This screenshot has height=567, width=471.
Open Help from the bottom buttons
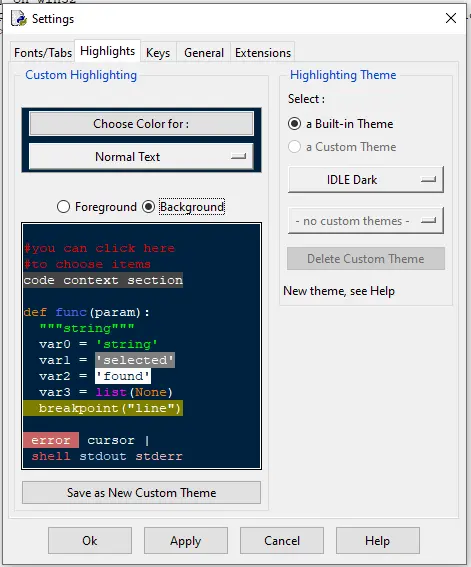378,541
